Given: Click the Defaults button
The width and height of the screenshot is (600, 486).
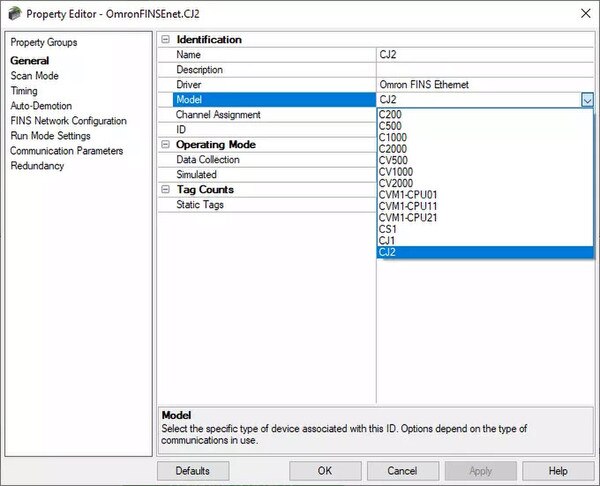Looking at the screenshot, I should click(193, 471).
